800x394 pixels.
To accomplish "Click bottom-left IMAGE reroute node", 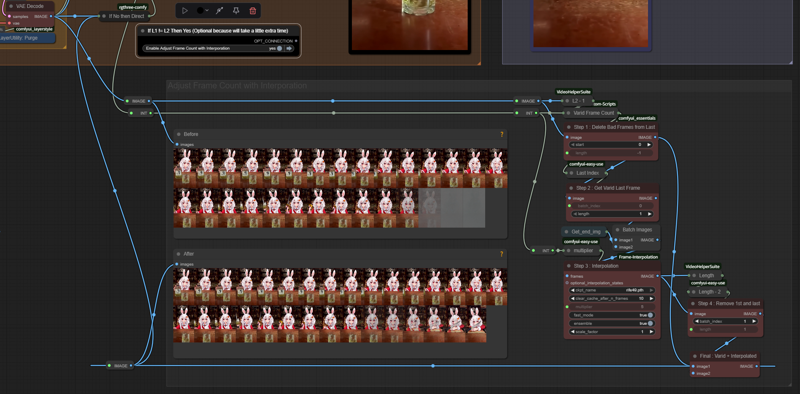I will point(120,365).
